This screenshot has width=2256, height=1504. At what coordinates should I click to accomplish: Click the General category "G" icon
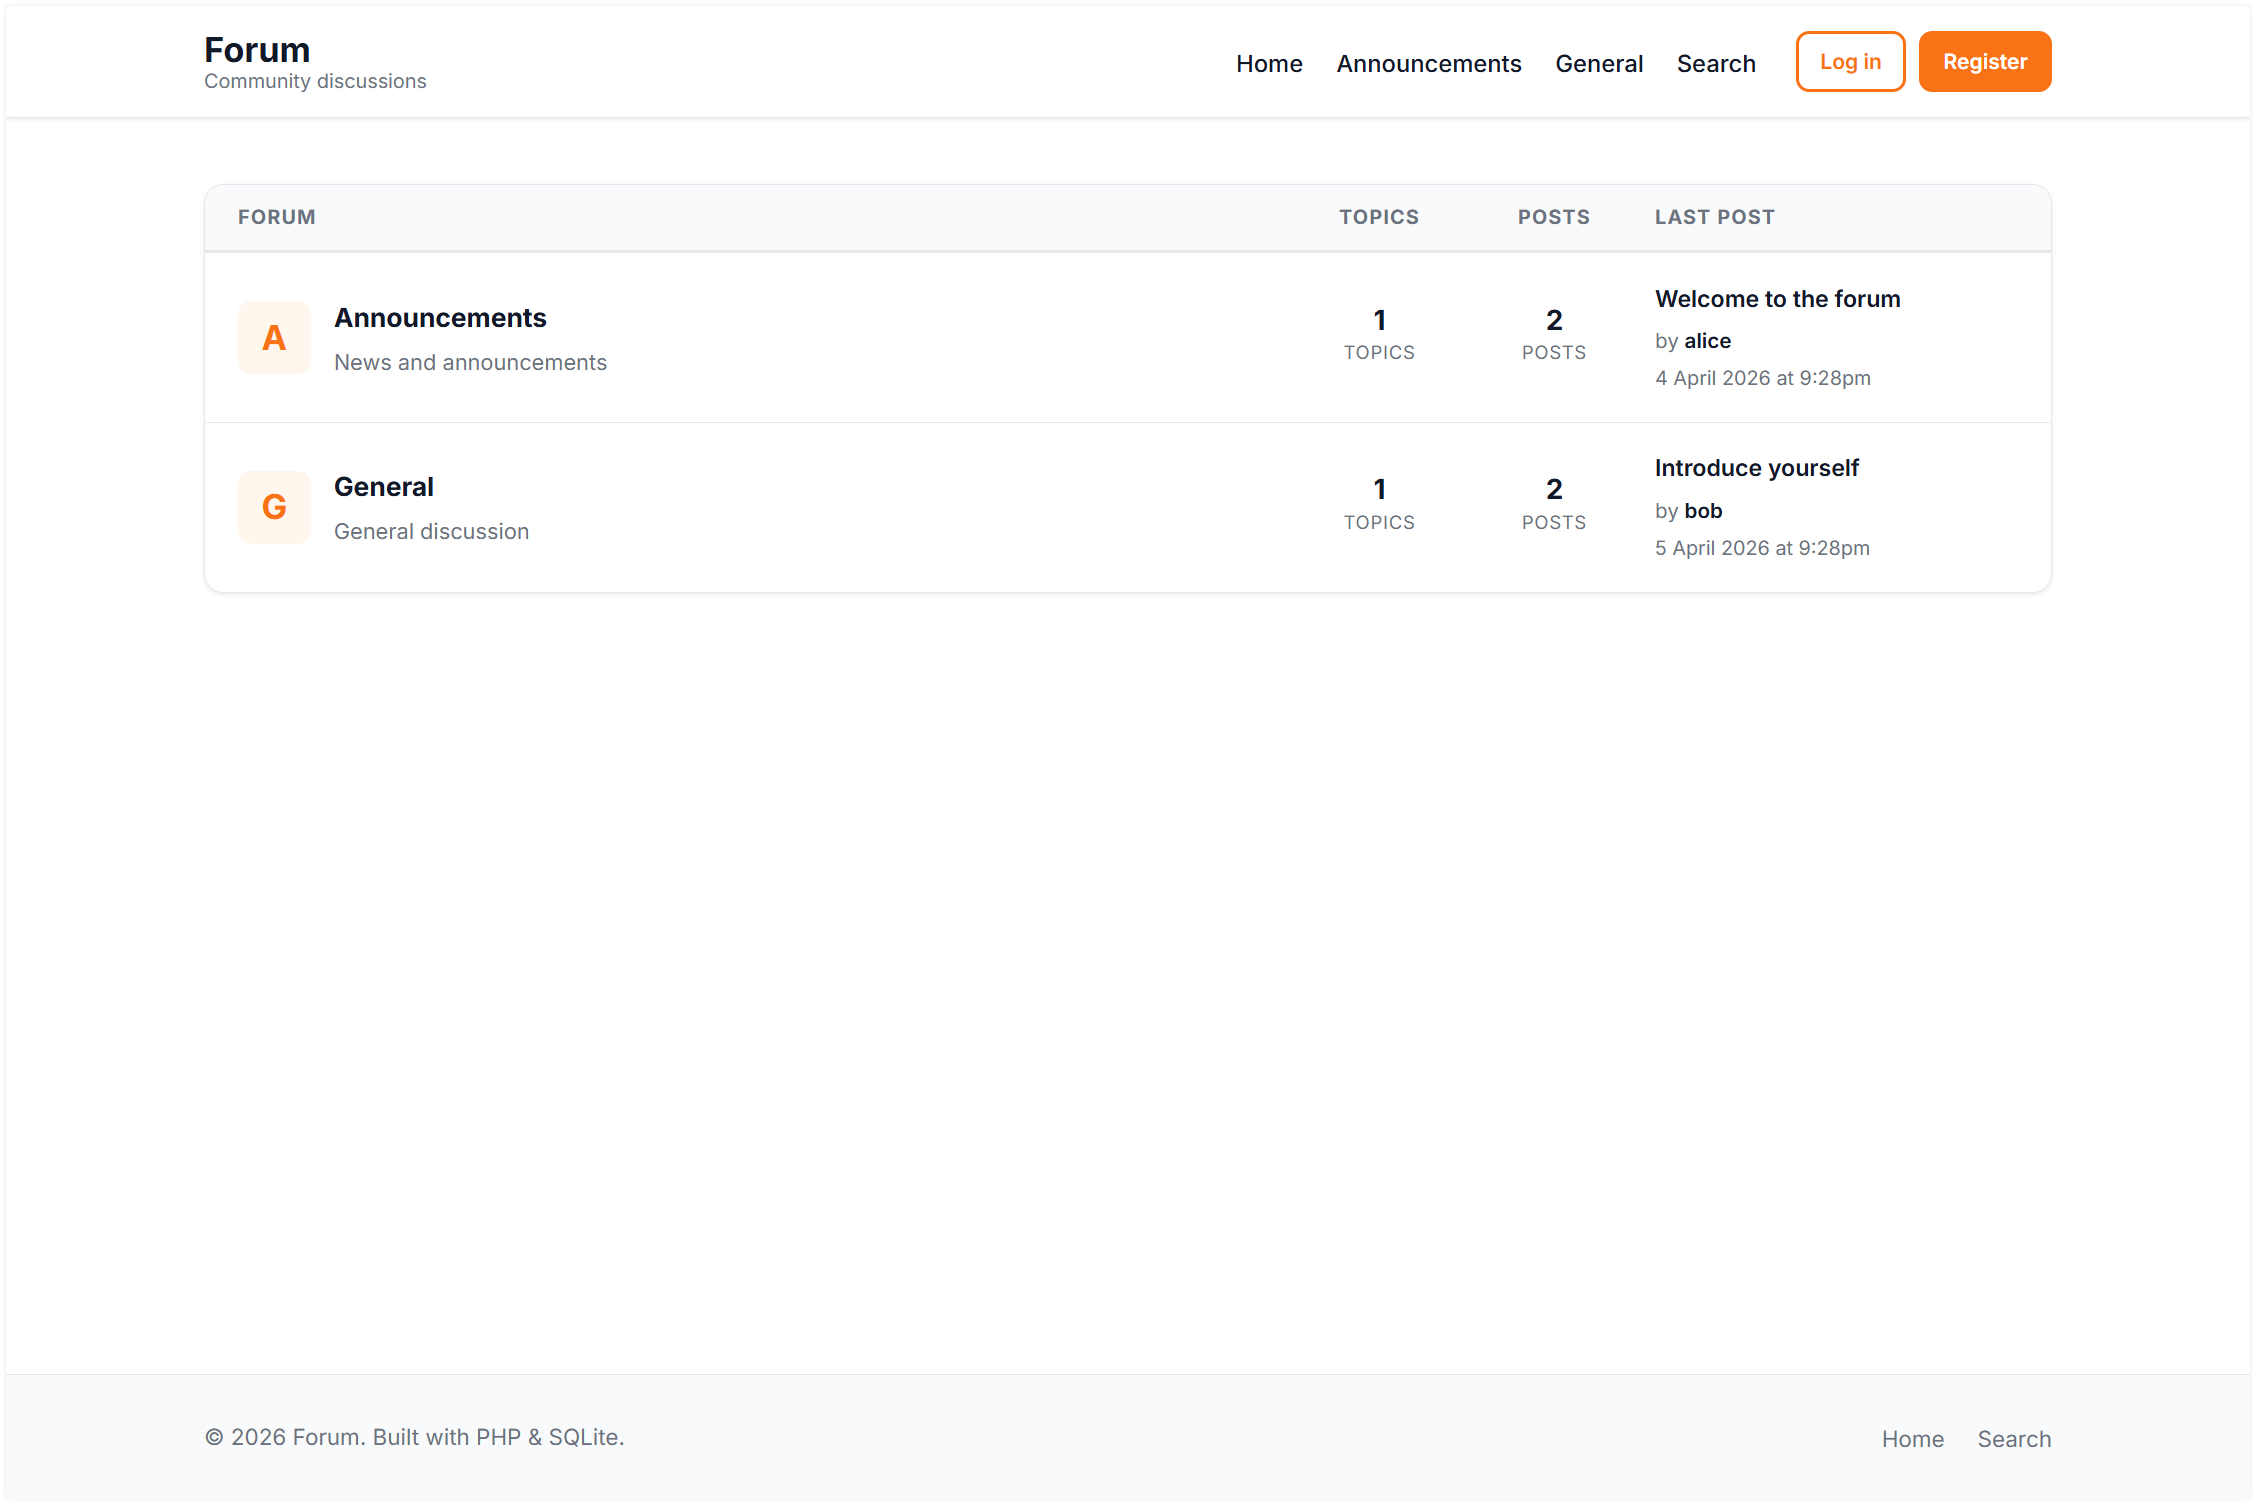pyautogui.click(x=273, y=507)
